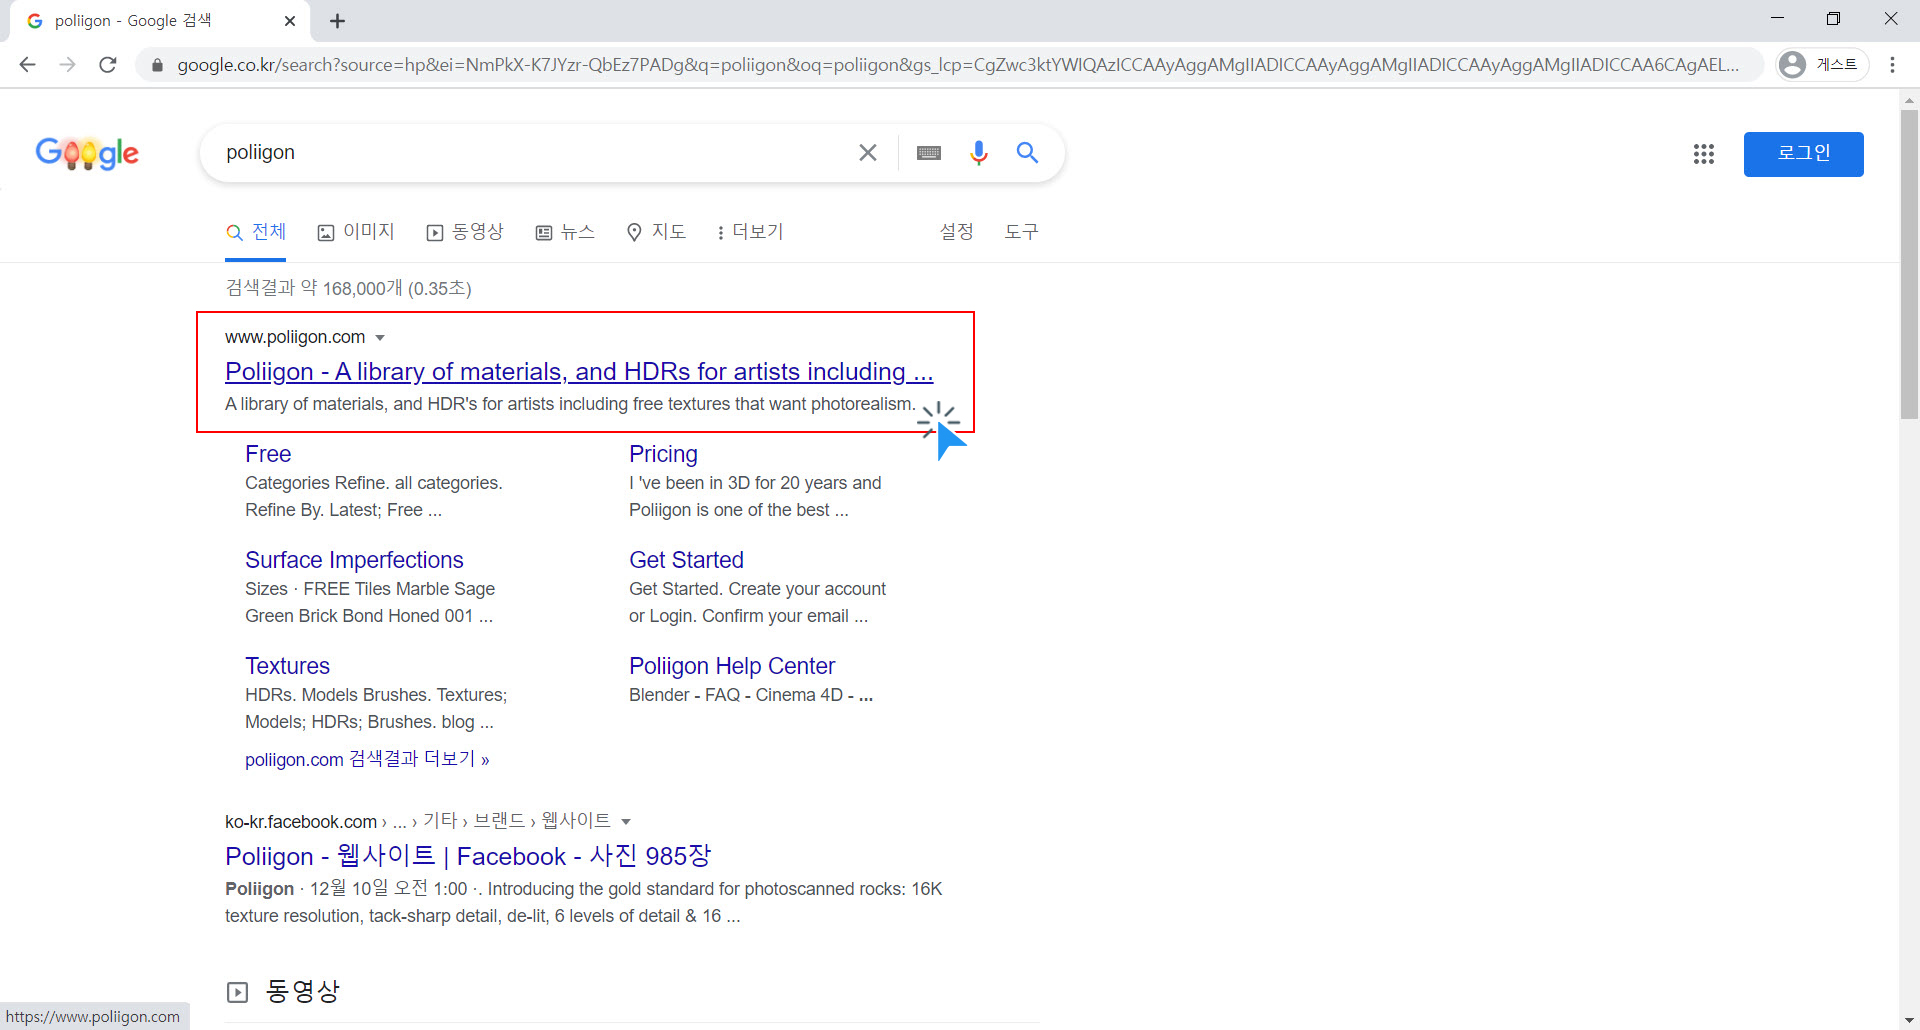Sign in with the 로그인 button
The height and width of the screenshot is (1030, 1920).
[x=1803, y=154]
